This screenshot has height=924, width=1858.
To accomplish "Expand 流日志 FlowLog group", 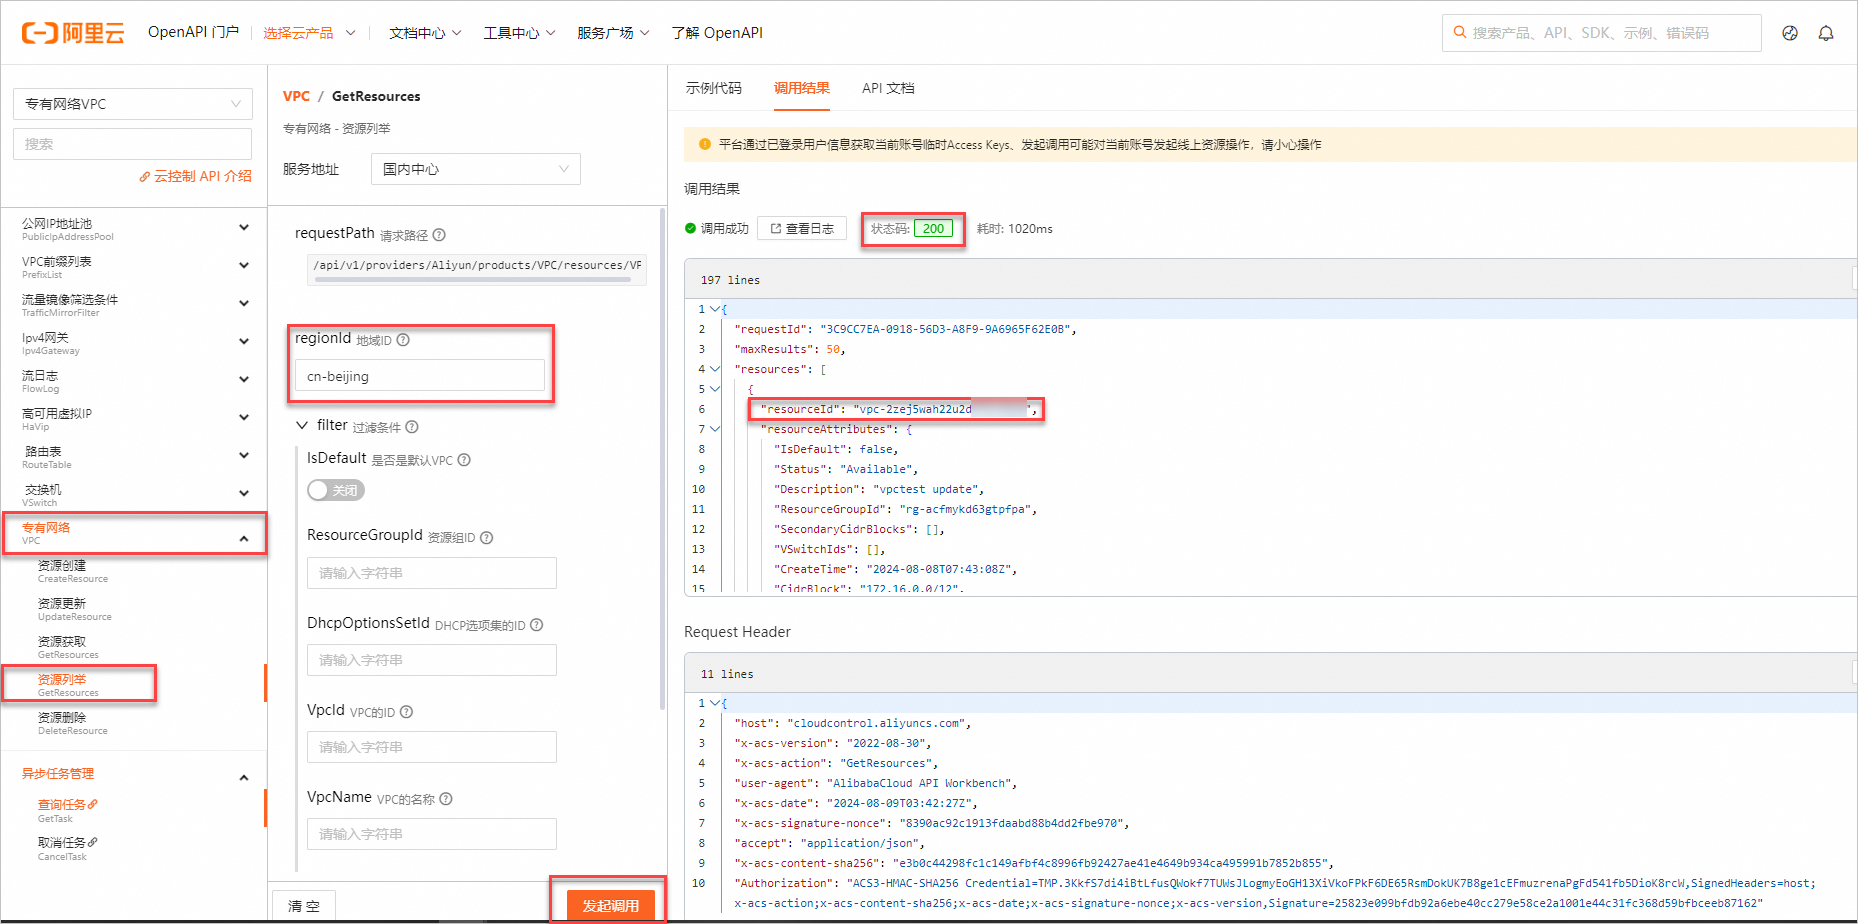I will (x=244, y=380).
